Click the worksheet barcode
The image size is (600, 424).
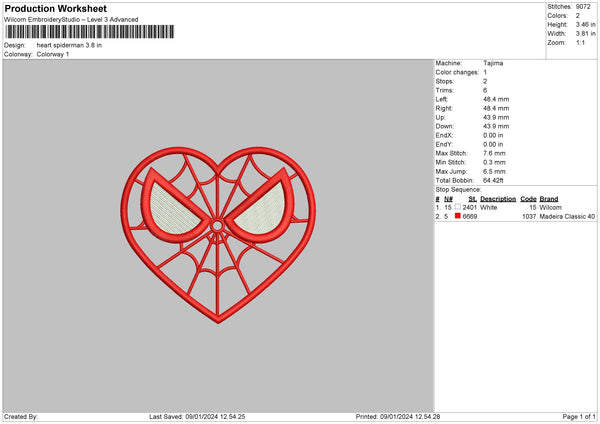[x=90, y=32]
